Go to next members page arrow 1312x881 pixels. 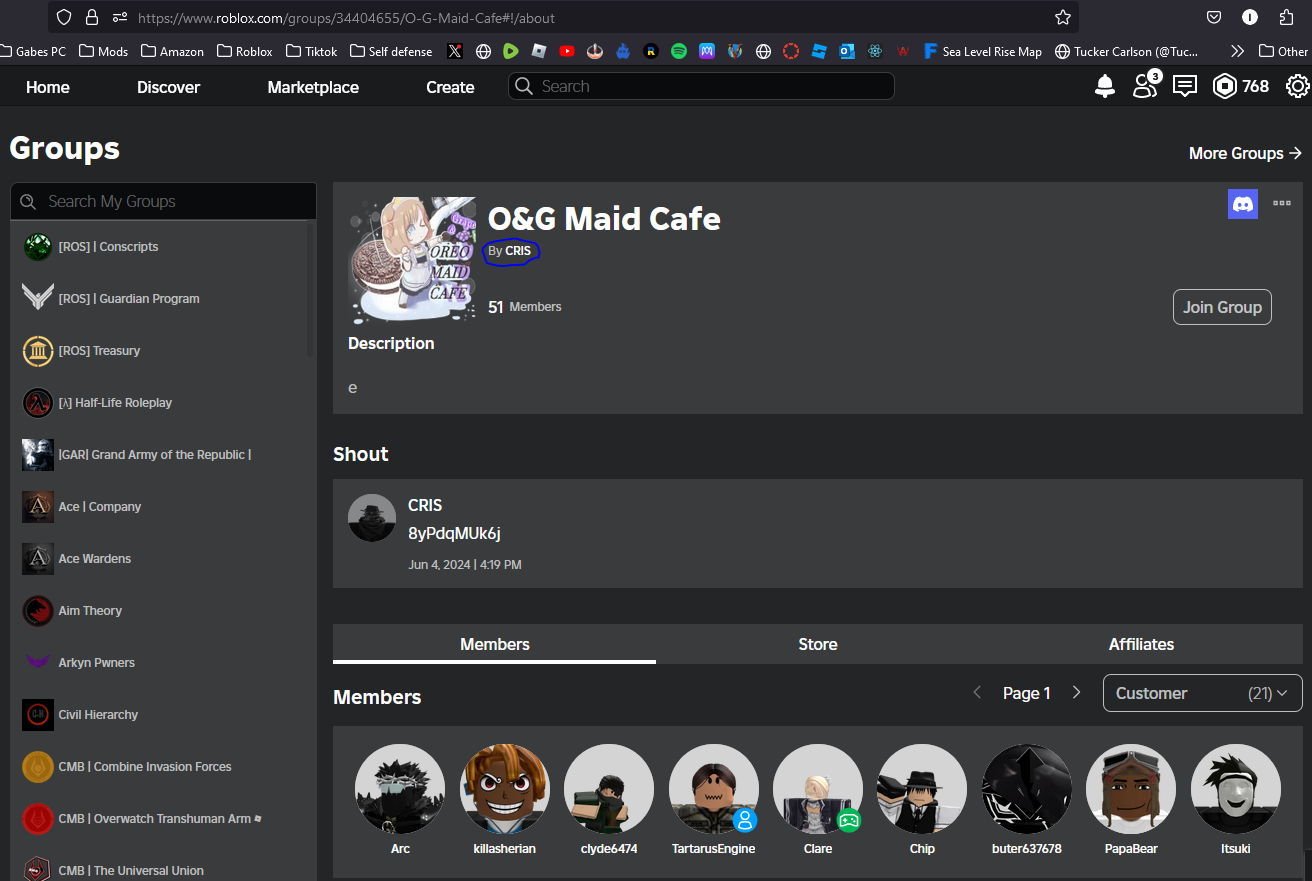click(x=1076, y=693)
